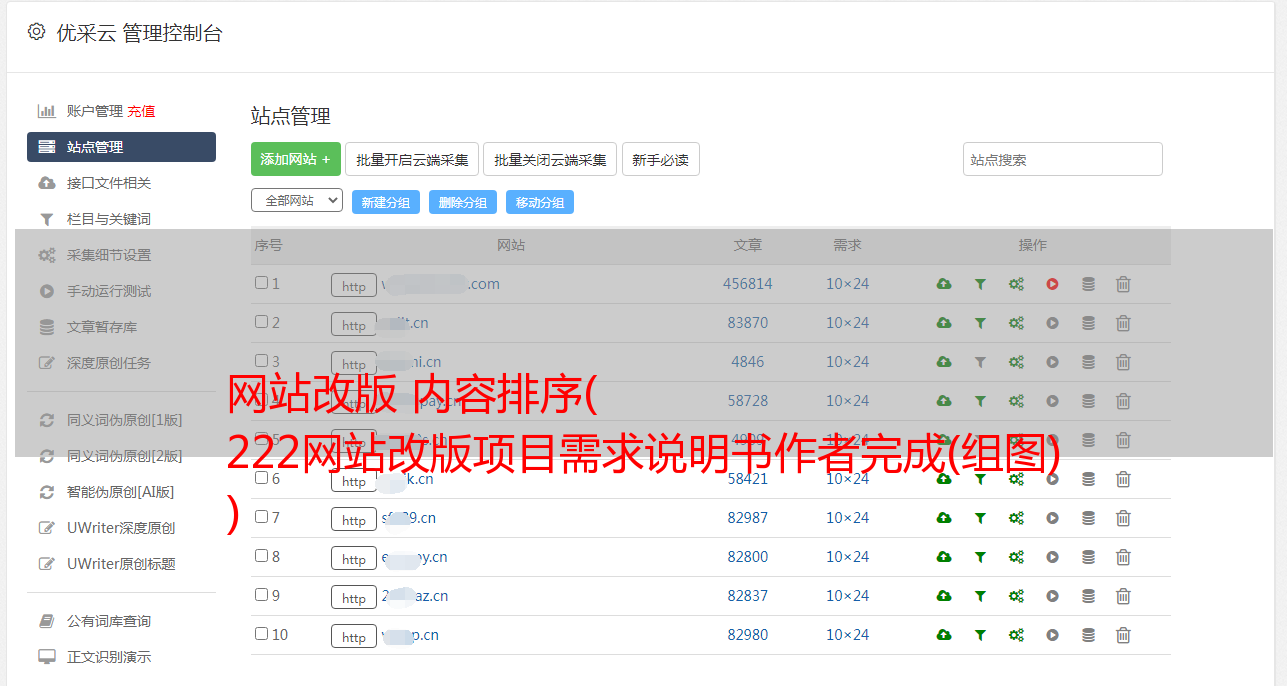
Task: Tick the checkbox for site row 8
Action: point(261,556)
